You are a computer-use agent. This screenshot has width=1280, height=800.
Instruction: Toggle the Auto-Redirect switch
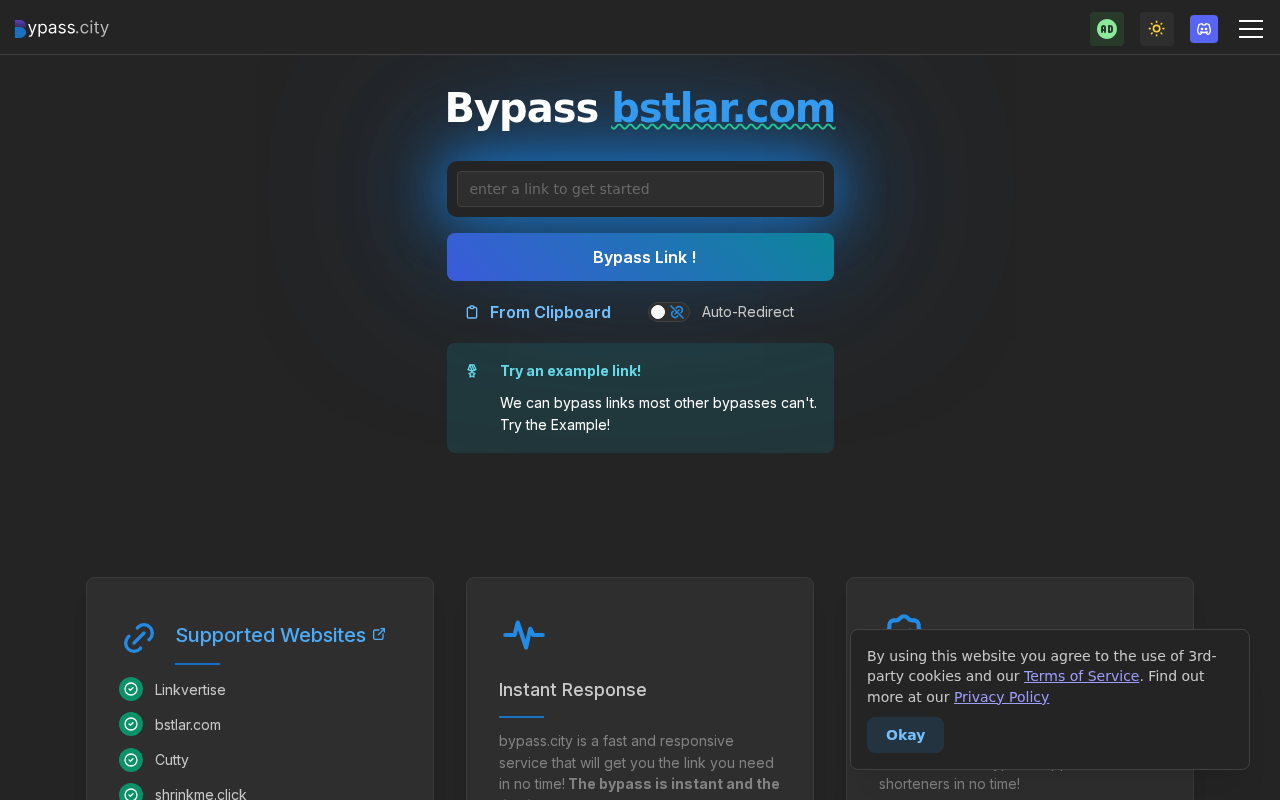668,312
